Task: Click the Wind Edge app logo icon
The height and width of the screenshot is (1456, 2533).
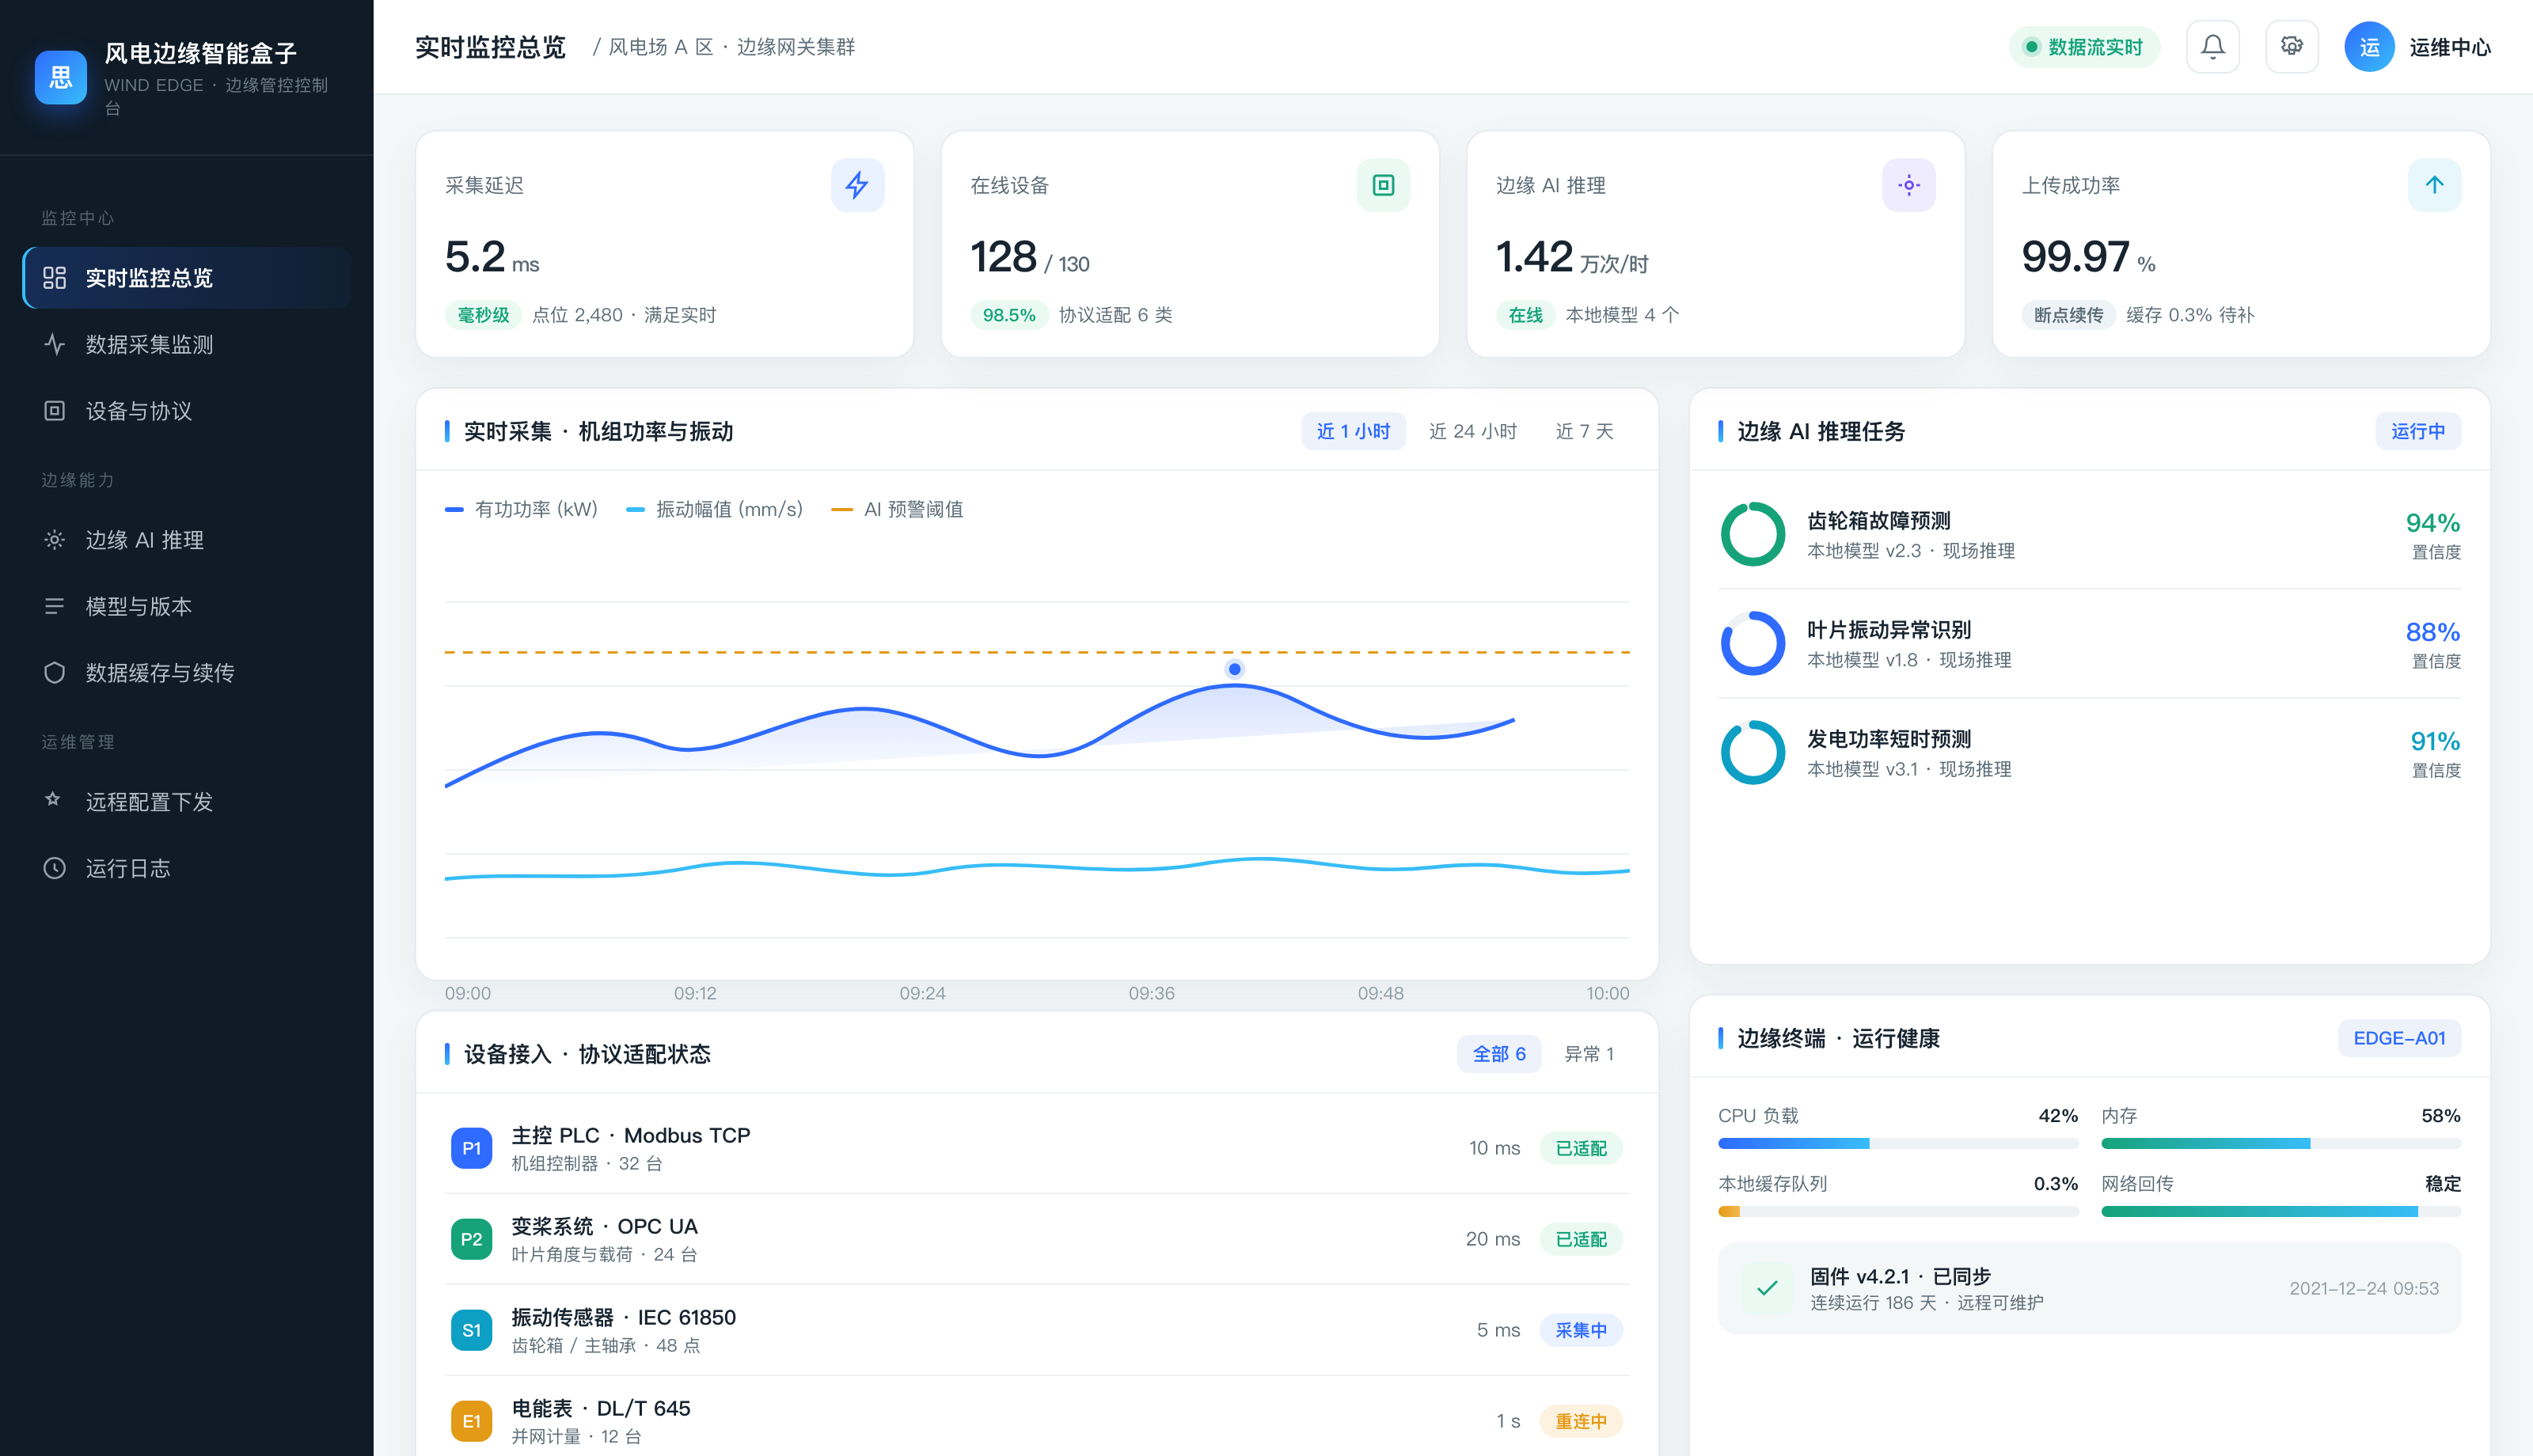Action: pos(60,77)
